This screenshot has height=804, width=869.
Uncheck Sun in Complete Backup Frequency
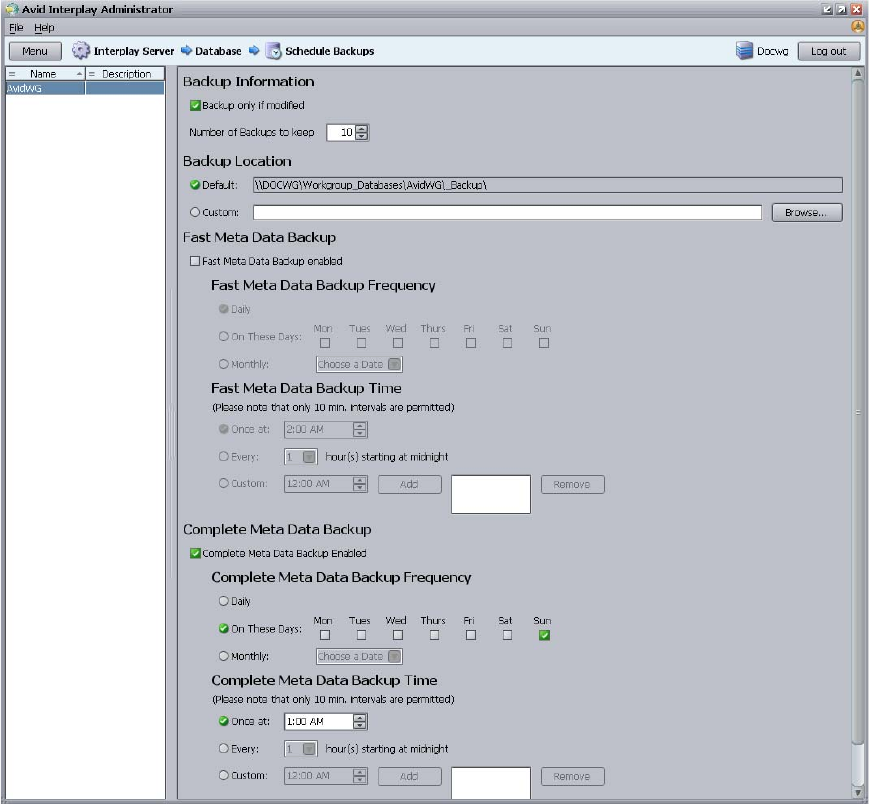[x=544, y=635]
